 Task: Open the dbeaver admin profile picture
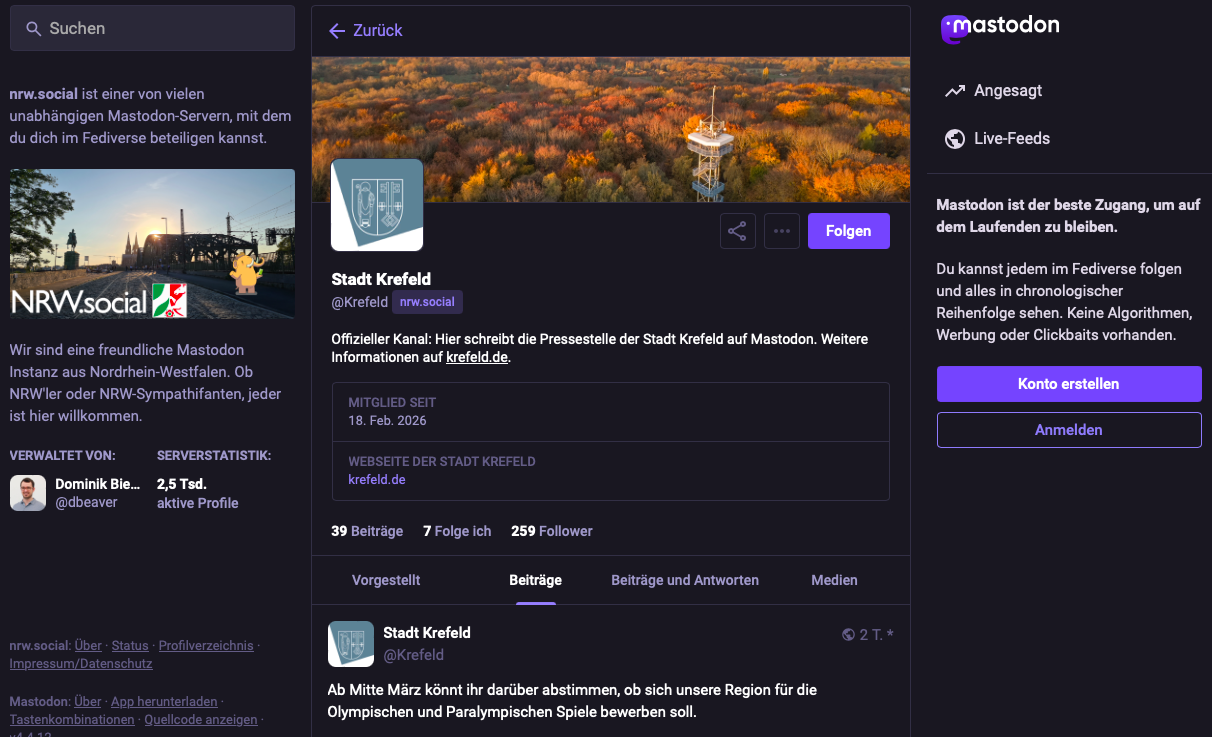pyautogui.click(x=27, y=492)
